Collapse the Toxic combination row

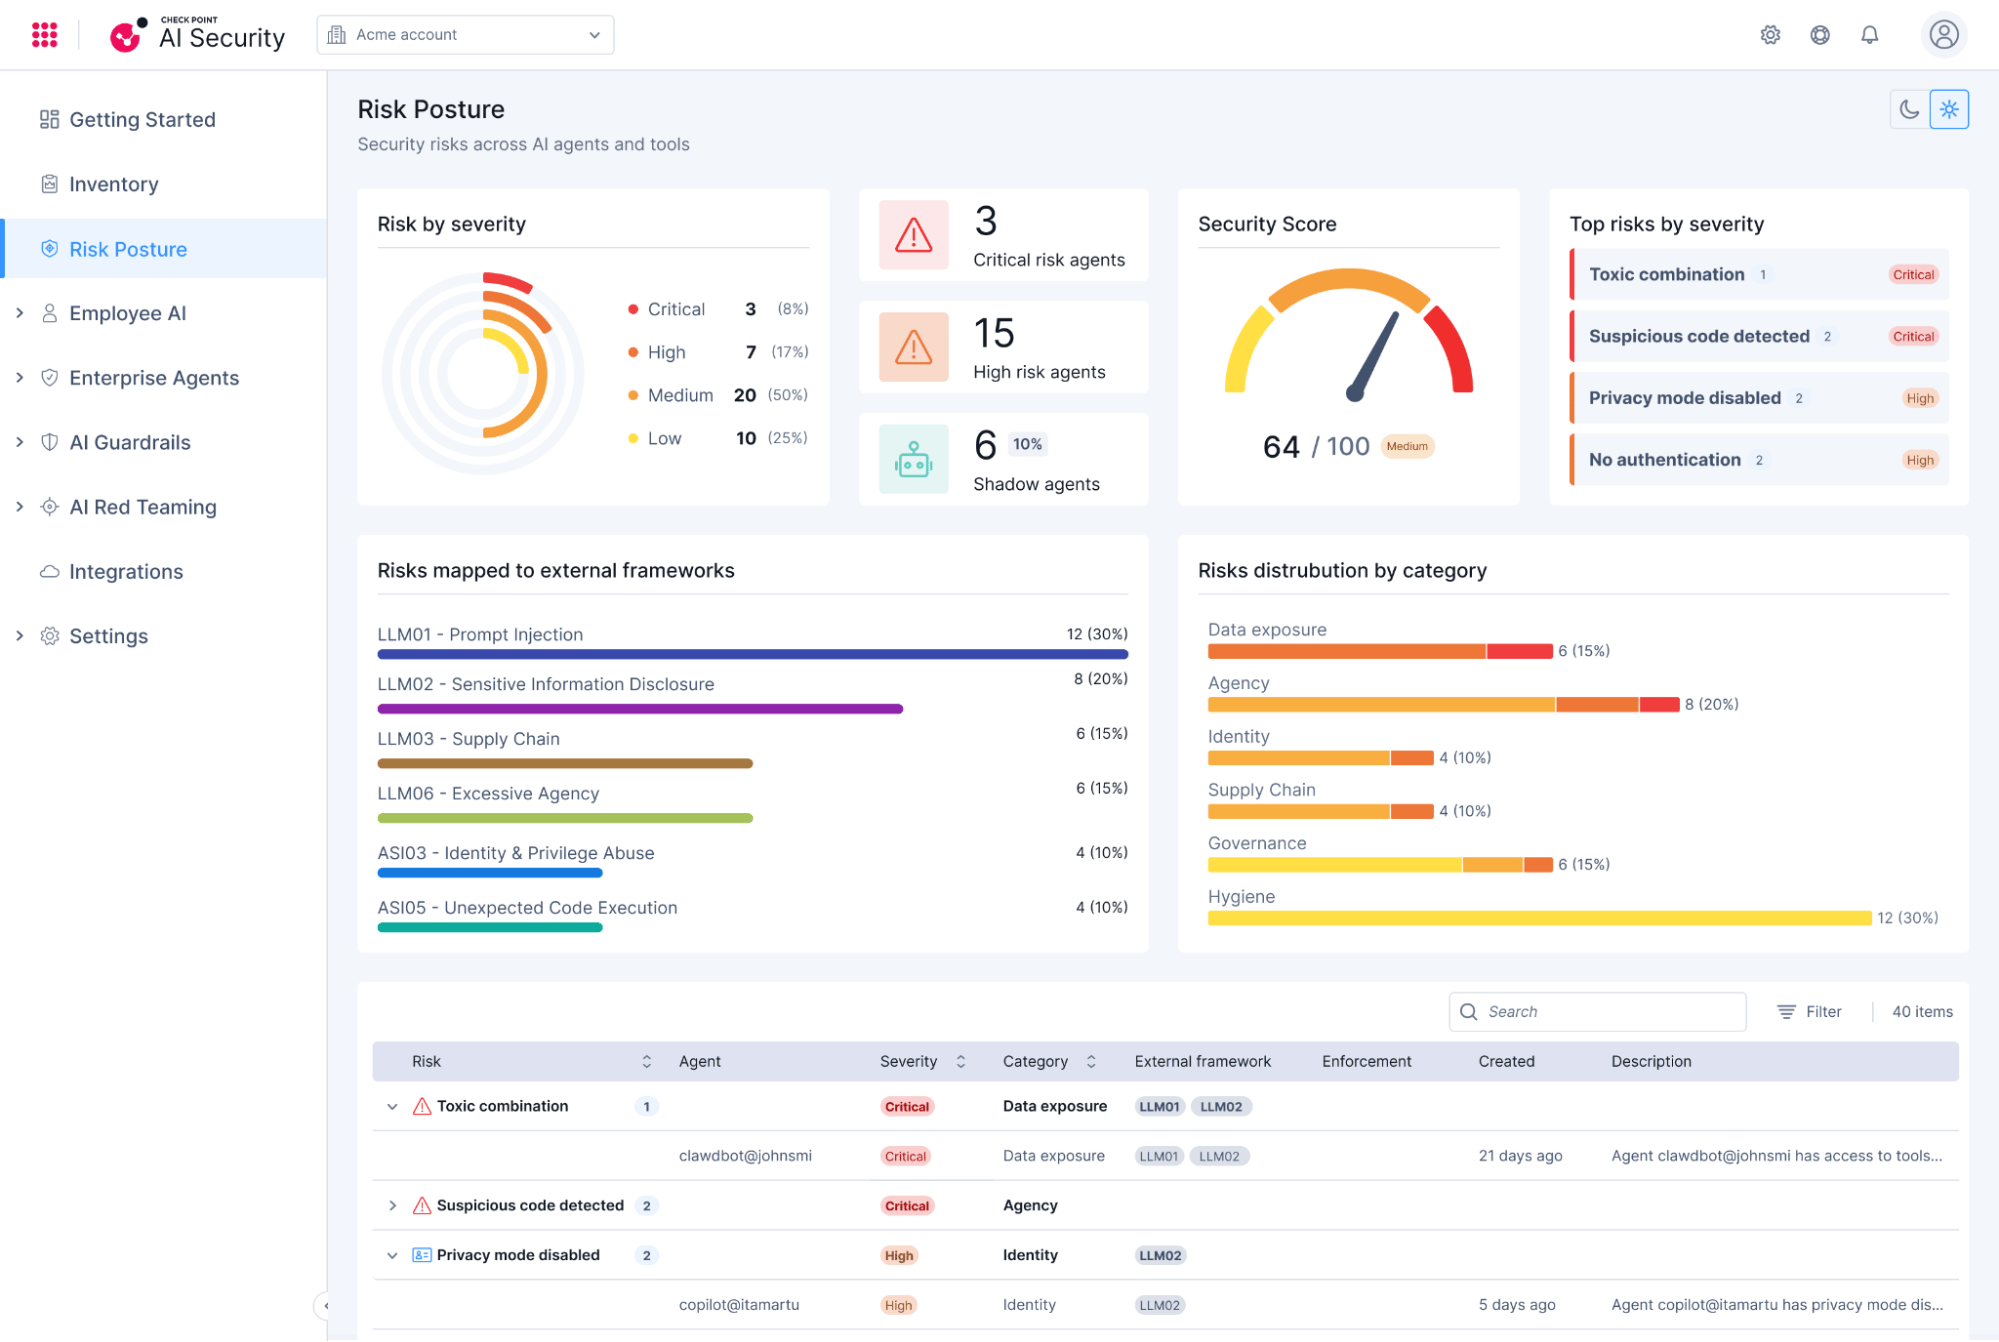click(x=392, y=1107)
